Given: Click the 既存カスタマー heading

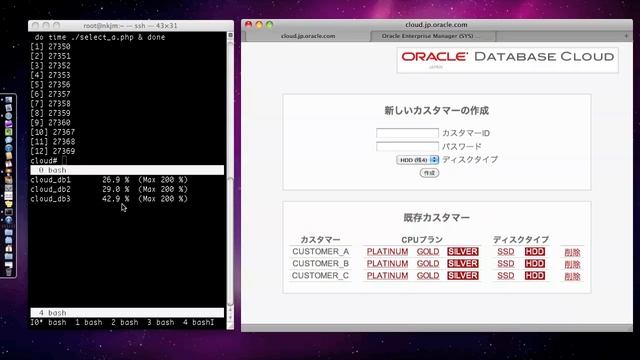Looking at the screenshot, I should click(436, 218).
